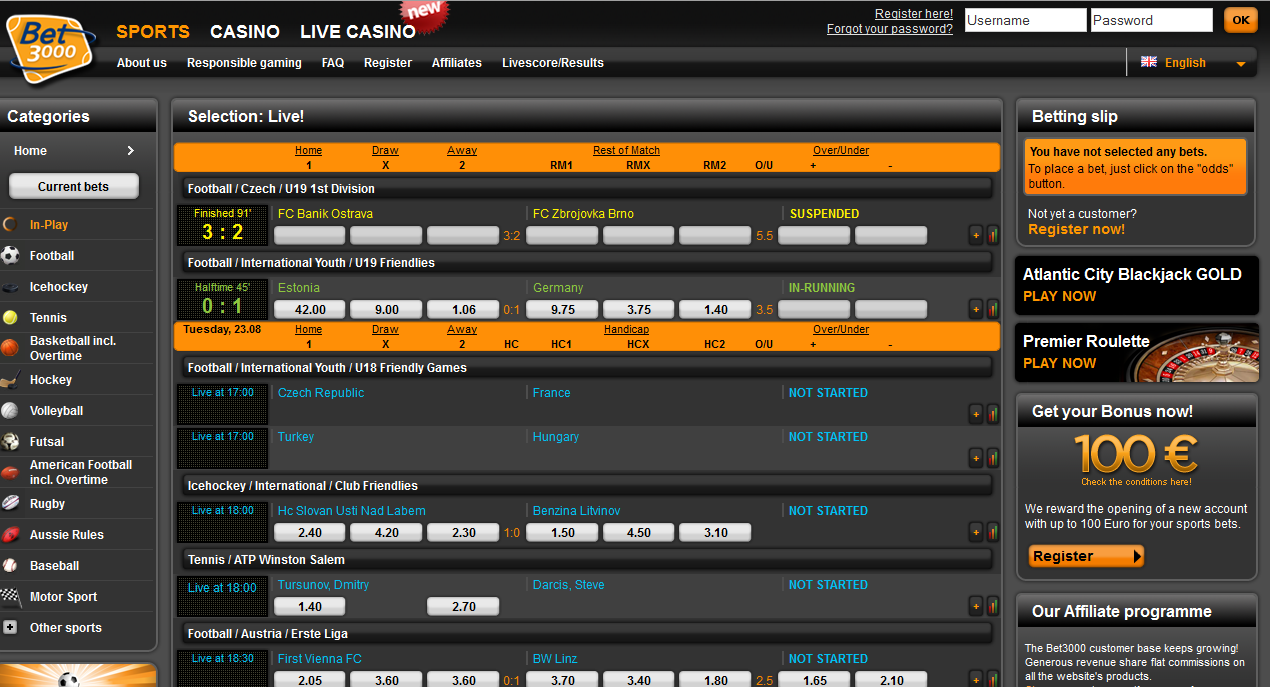Open the English language dropdown arrow

[1241, 64]
